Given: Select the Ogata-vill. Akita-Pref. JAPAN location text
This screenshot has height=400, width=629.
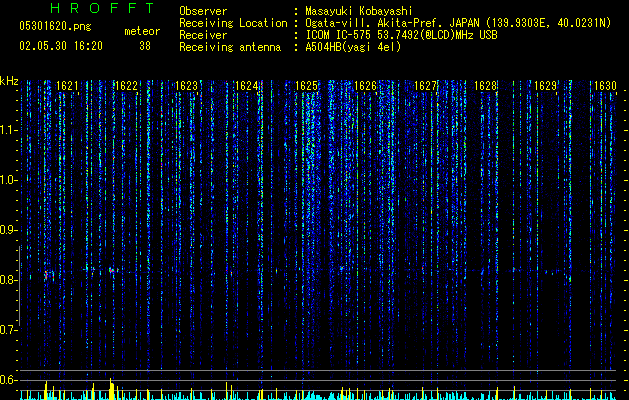Looking at the screenshot, I should (458, 23).
